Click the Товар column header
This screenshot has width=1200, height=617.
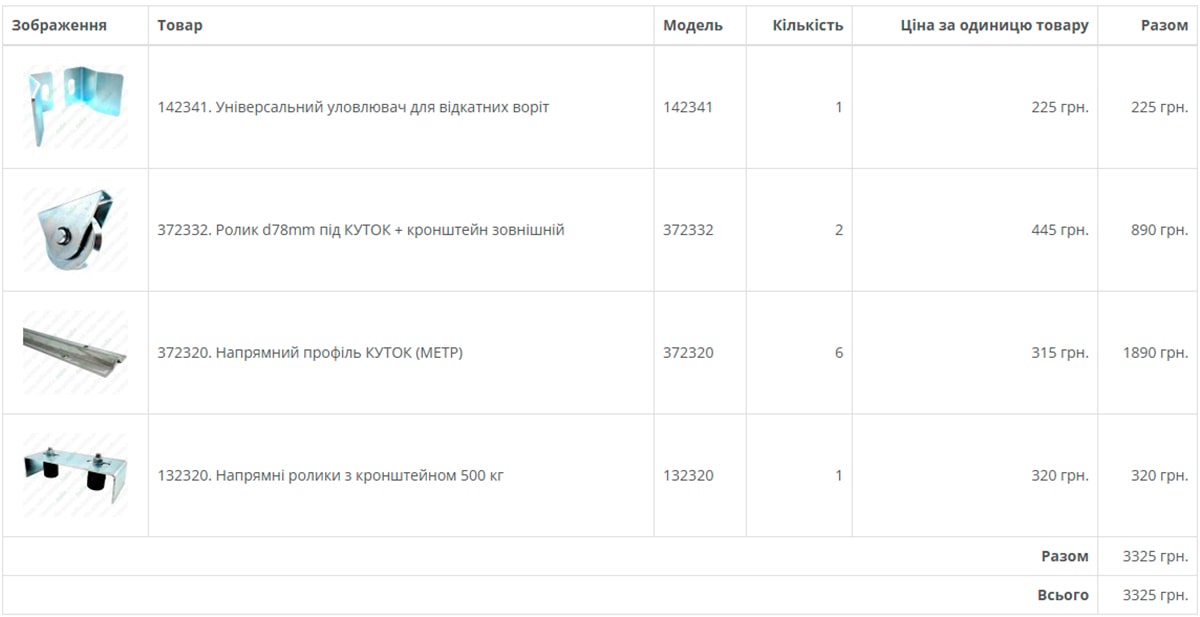pos(180,26)
